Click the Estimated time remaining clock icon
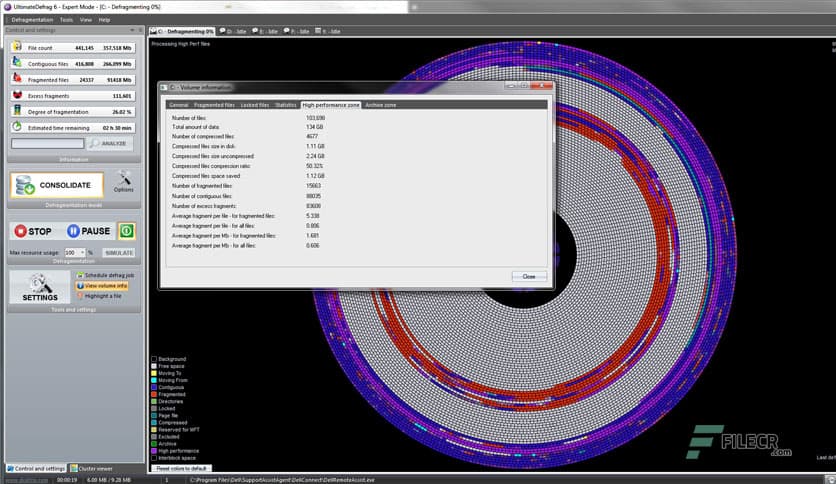836x484 pixels. tap(17, 127)
